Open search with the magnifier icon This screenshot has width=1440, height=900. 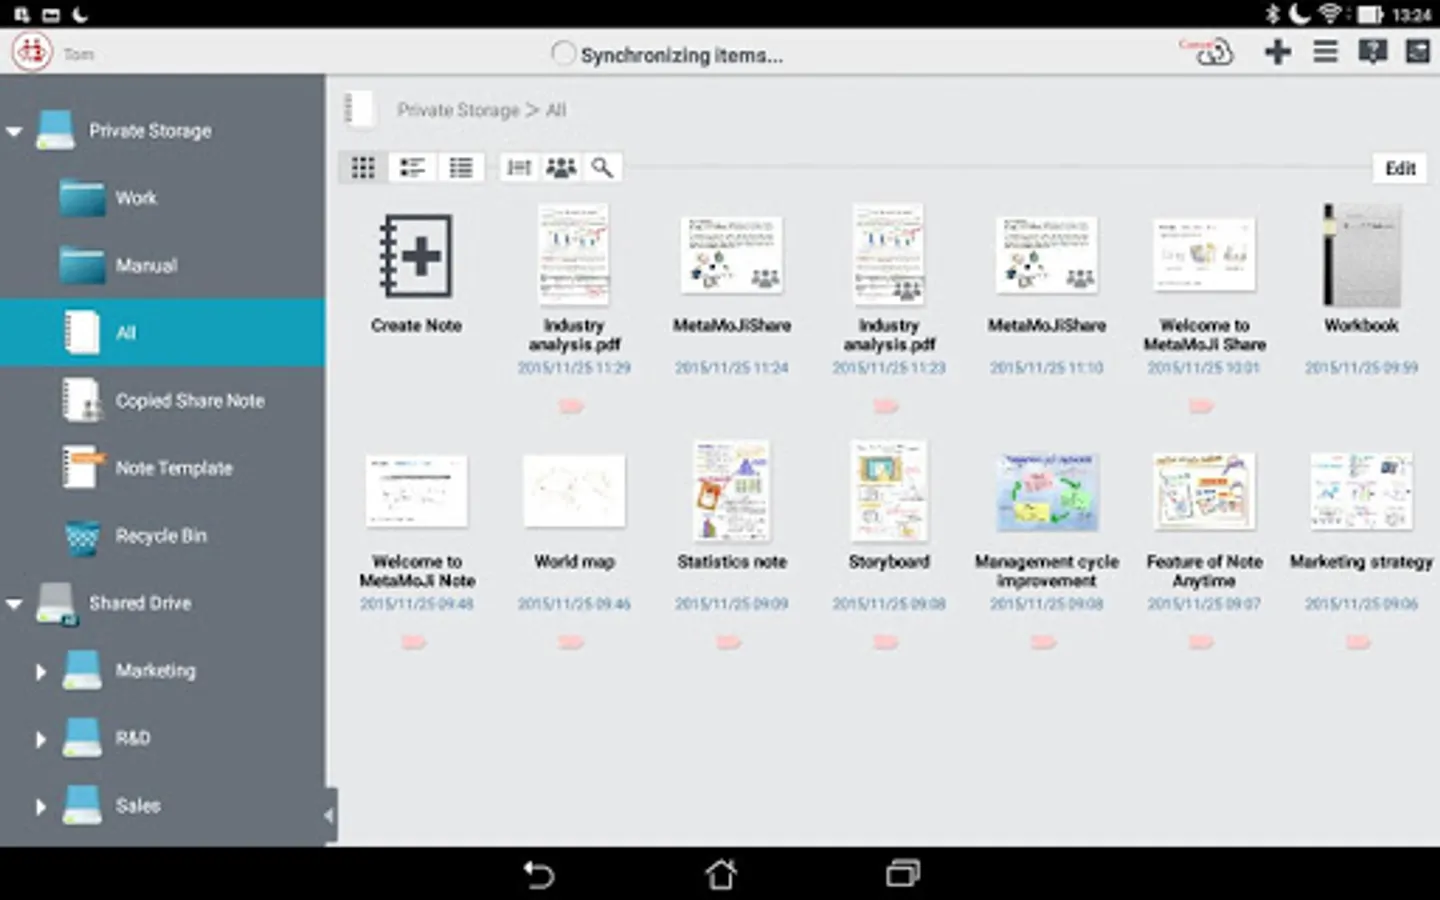point(602,167)
